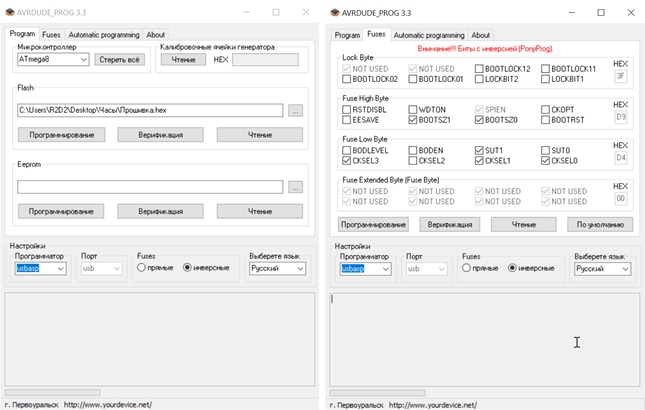Uncheck CKSEL3 fuse checkbox
Screen dimensions: 645x410
tap(346, 160)
